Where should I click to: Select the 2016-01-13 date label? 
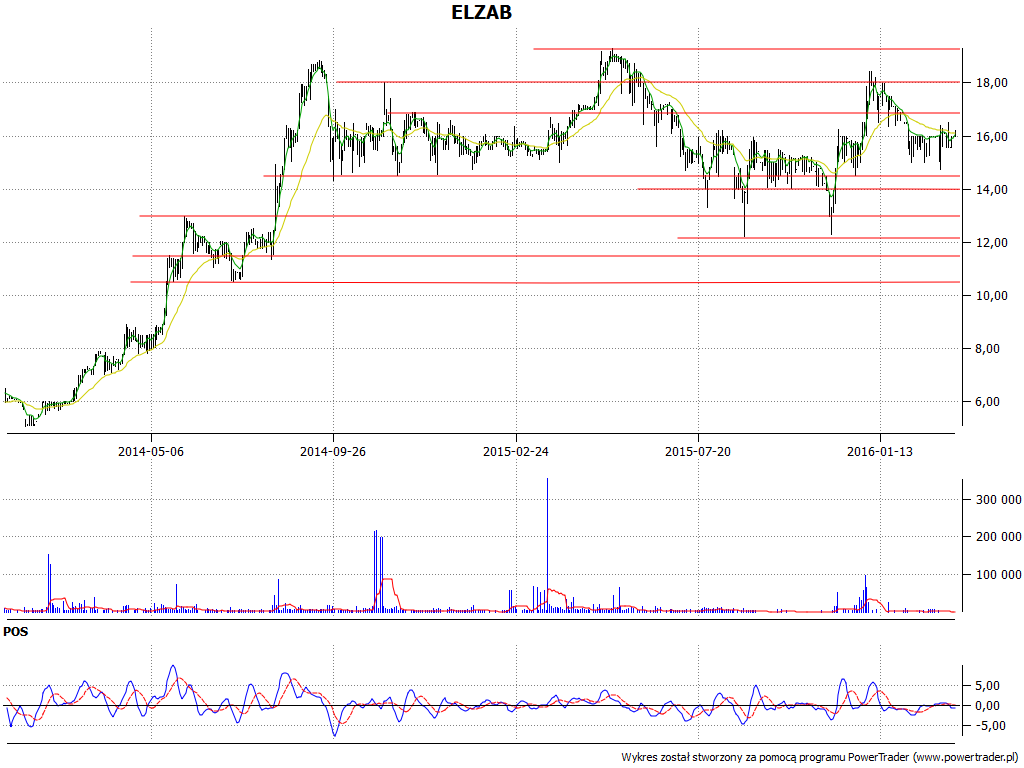(880, 451)
